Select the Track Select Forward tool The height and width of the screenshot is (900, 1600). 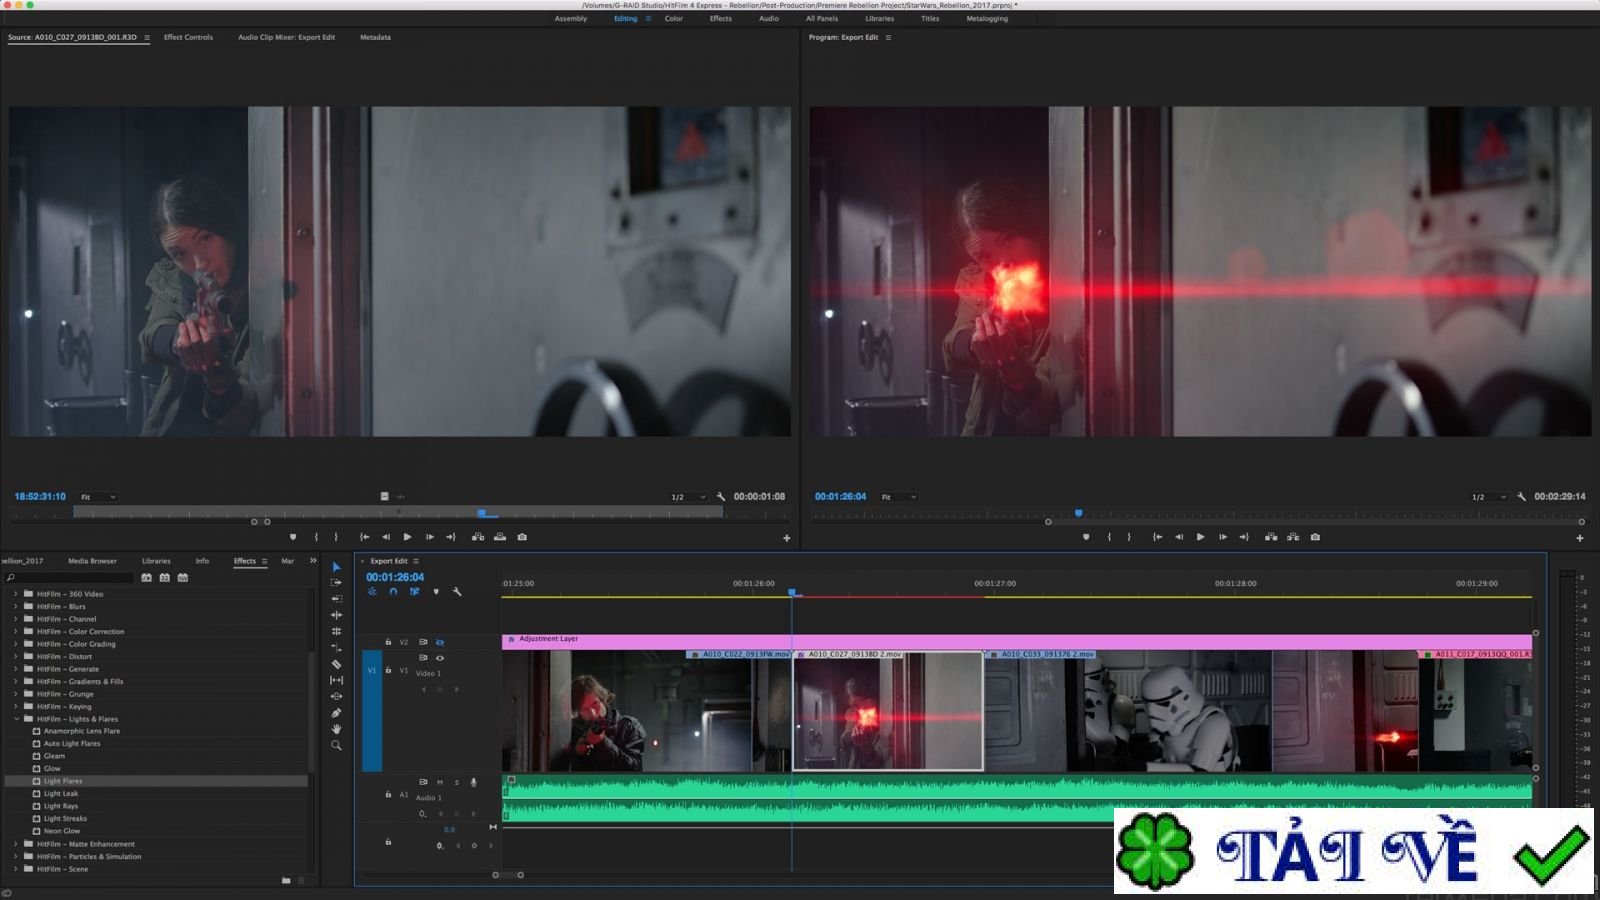(x=337, y=581)
